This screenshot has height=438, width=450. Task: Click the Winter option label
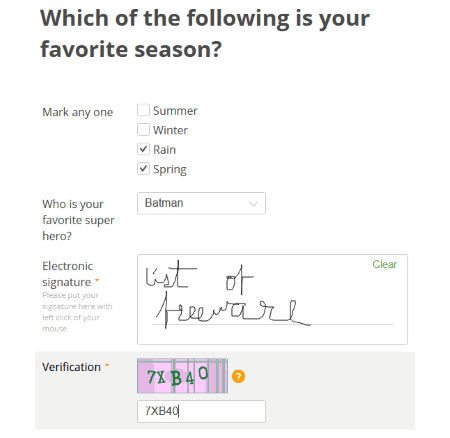170,130
